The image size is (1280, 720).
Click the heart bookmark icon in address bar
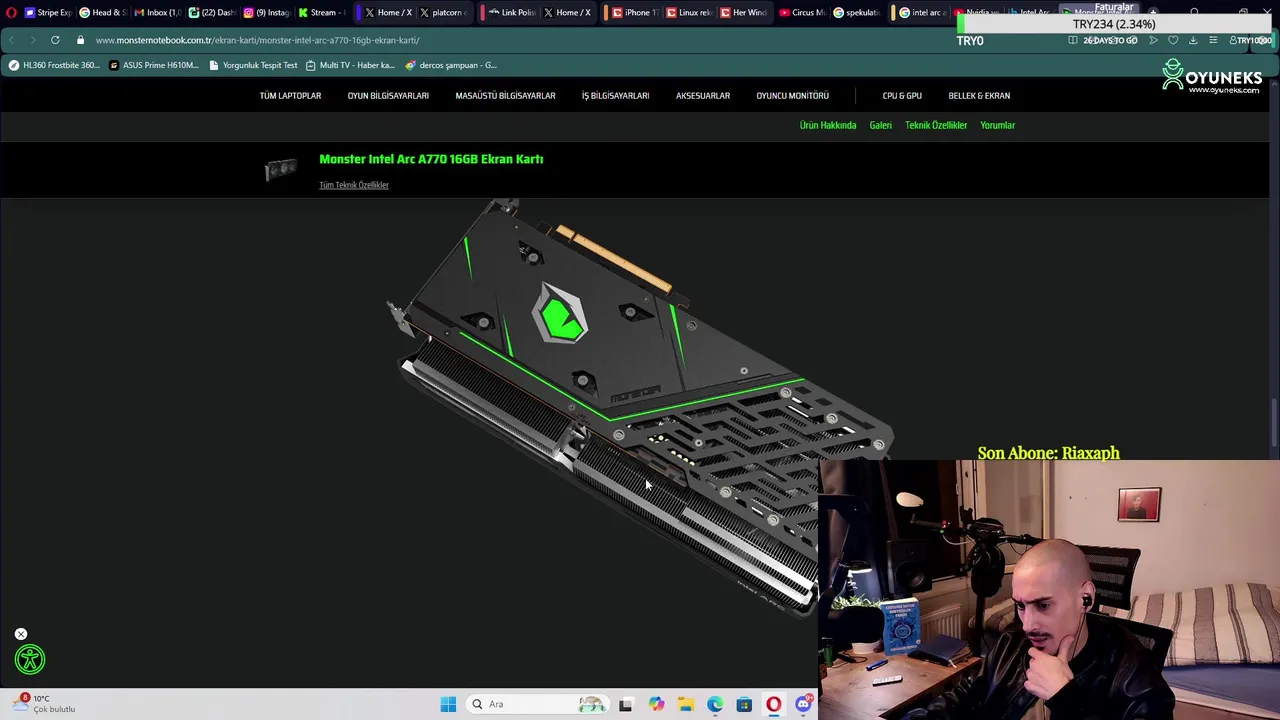click(x=1173, y=40)
